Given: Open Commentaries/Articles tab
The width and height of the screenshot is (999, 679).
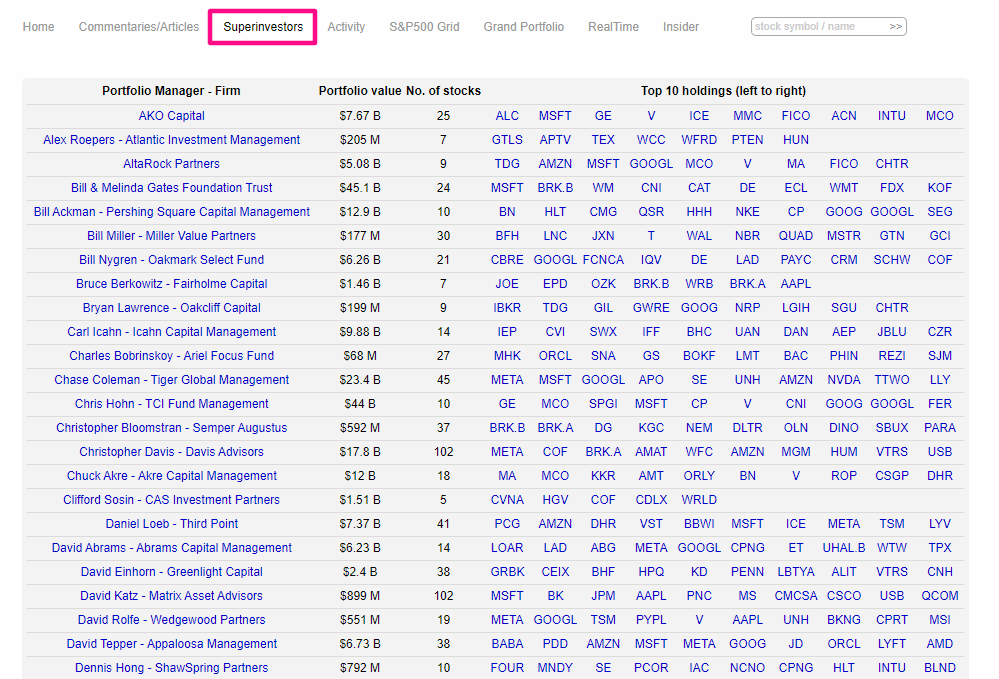Looking at the screenshot, I should click(x=139, y=27).
